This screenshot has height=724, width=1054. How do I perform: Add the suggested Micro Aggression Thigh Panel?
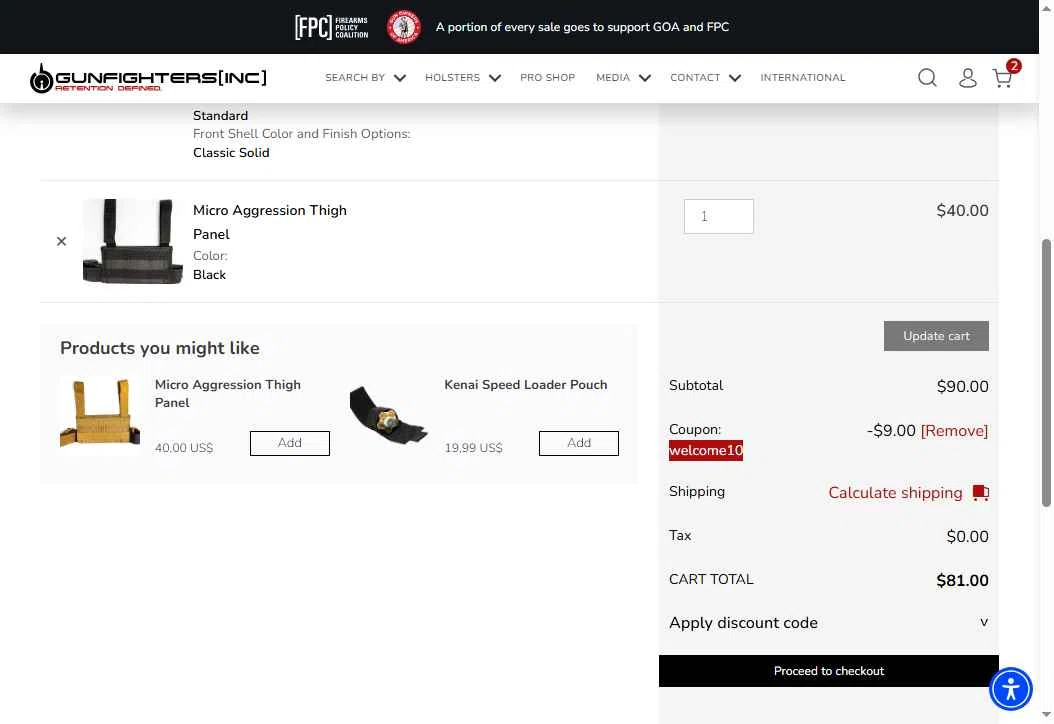click(290, 443)
